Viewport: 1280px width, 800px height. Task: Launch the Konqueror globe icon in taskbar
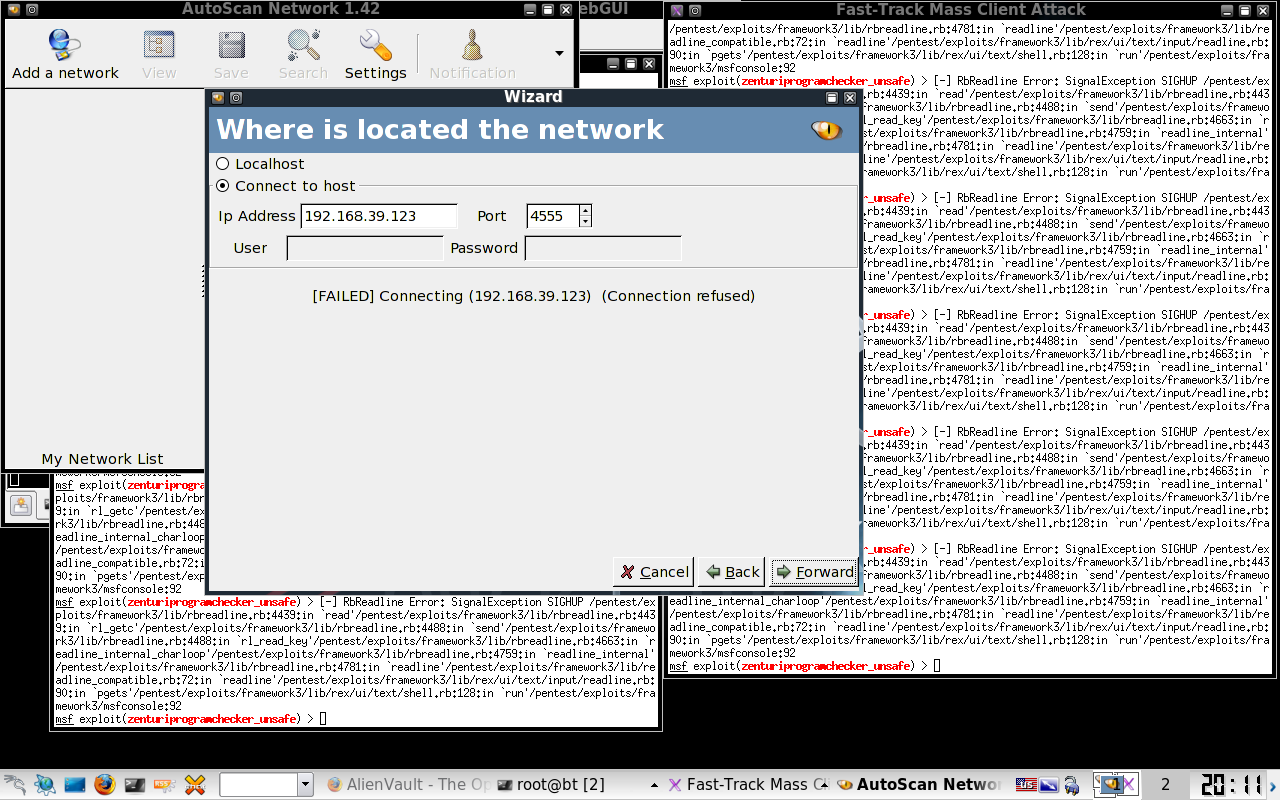coord(44,785)
